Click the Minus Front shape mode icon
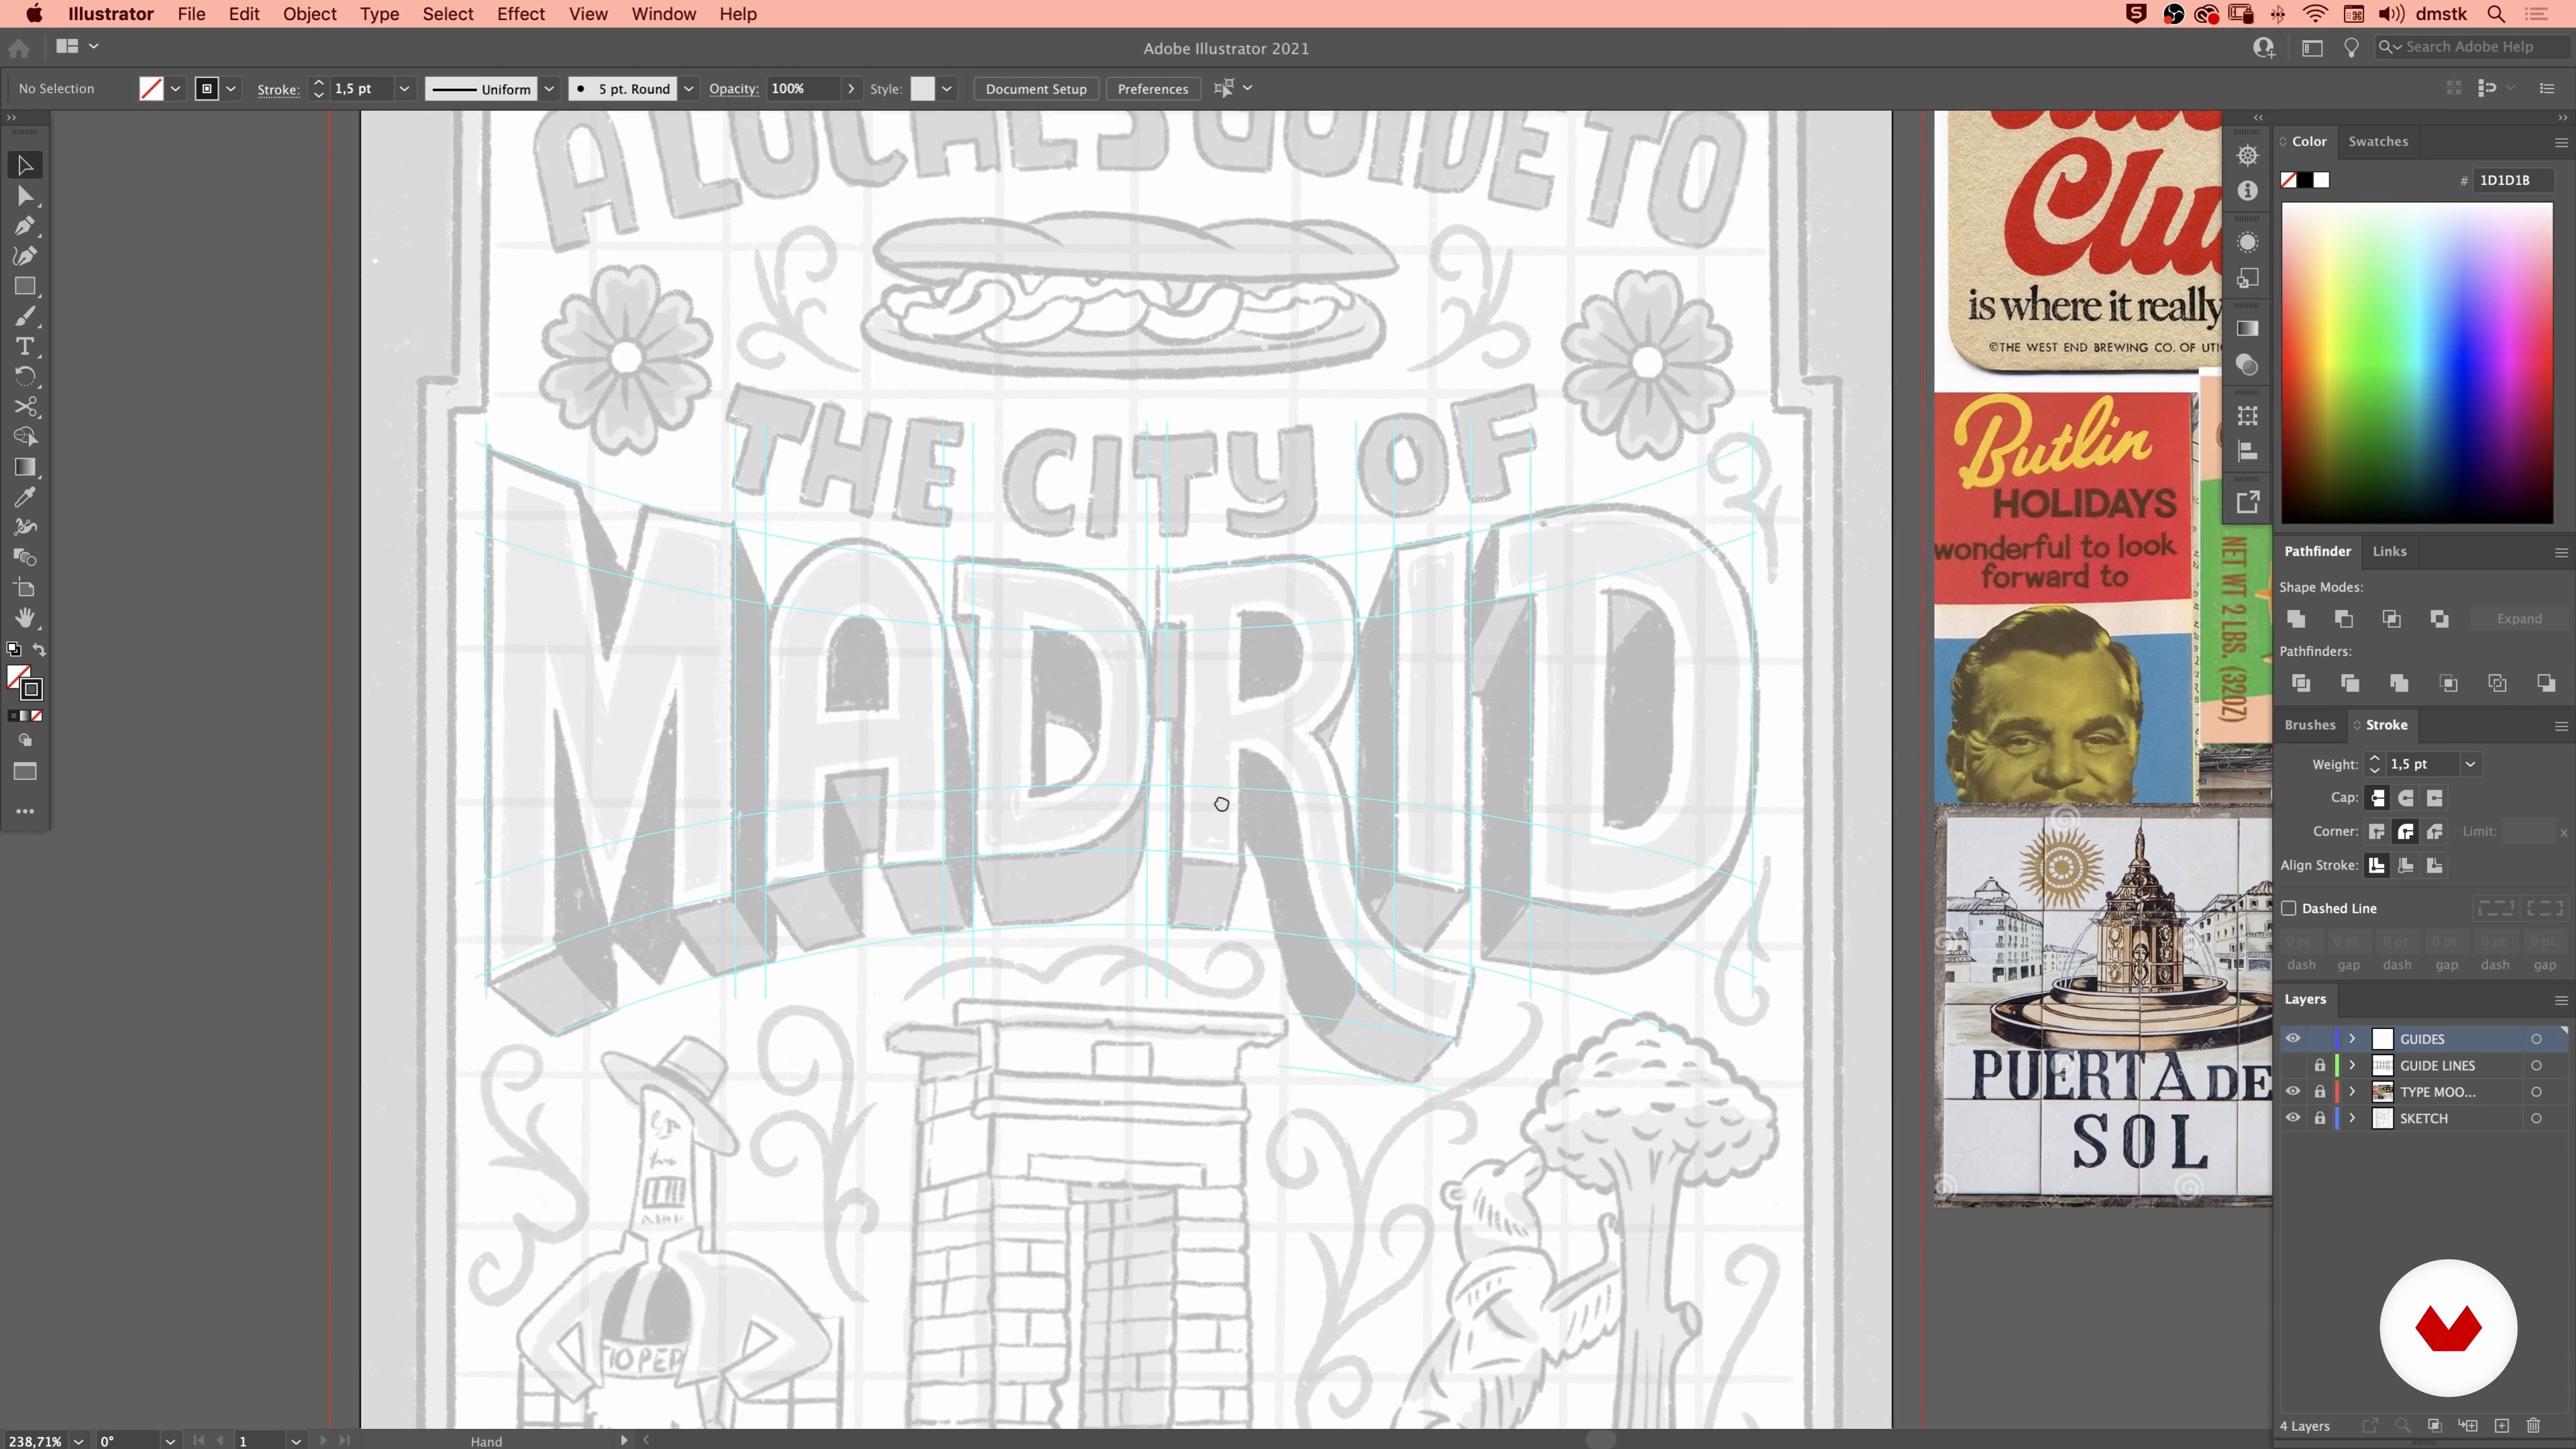The image size is (2576, 1449). [x=2344, y=619]
